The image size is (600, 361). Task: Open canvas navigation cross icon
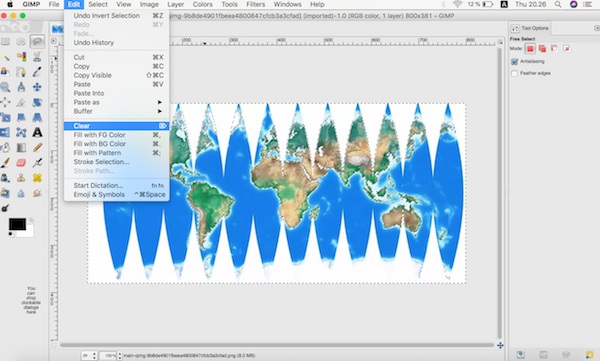tap(500, 345)
